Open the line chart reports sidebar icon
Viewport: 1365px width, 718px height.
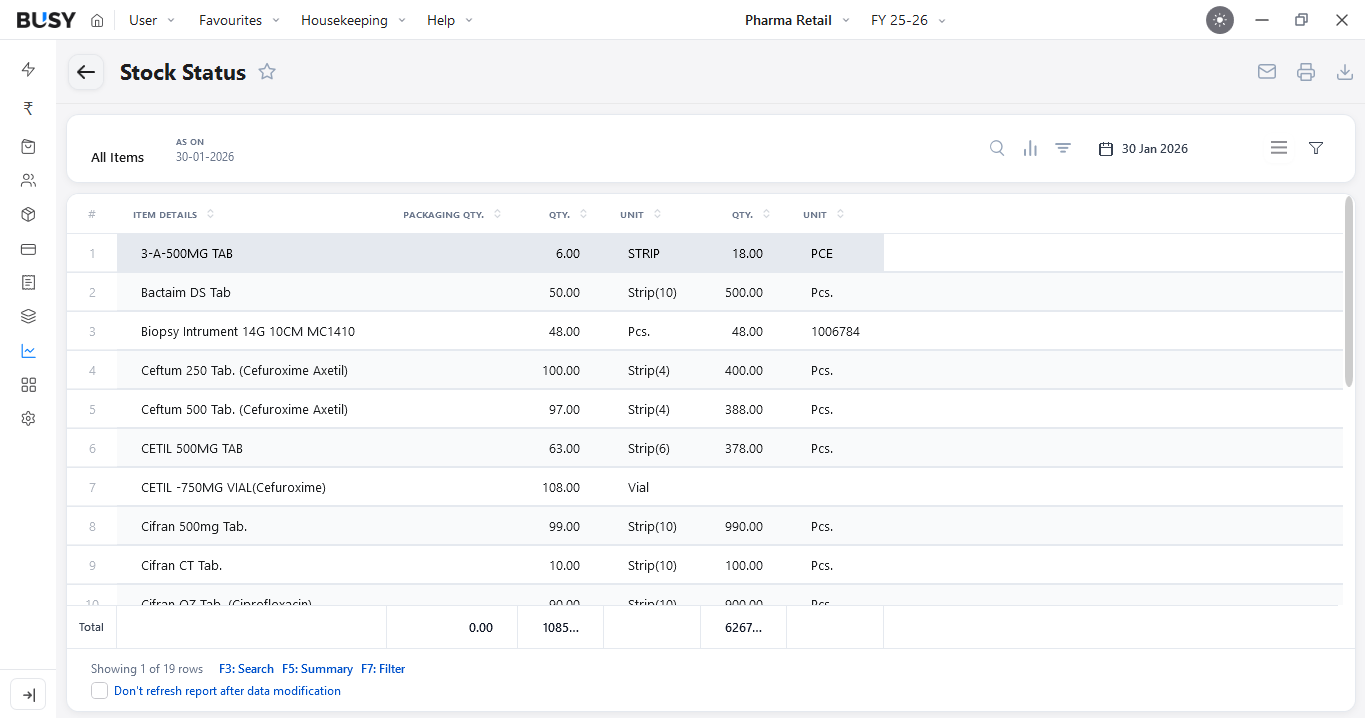pos(28,351)
